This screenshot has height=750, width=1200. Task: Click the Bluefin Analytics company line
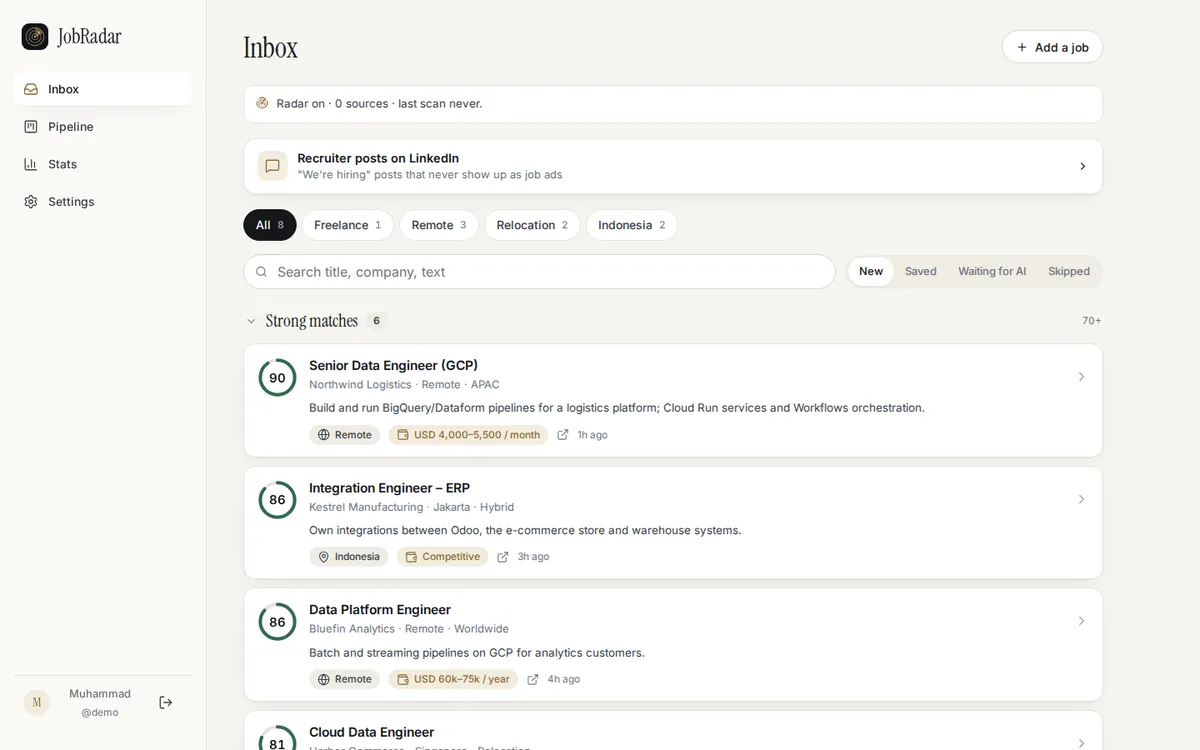point(408,629)
